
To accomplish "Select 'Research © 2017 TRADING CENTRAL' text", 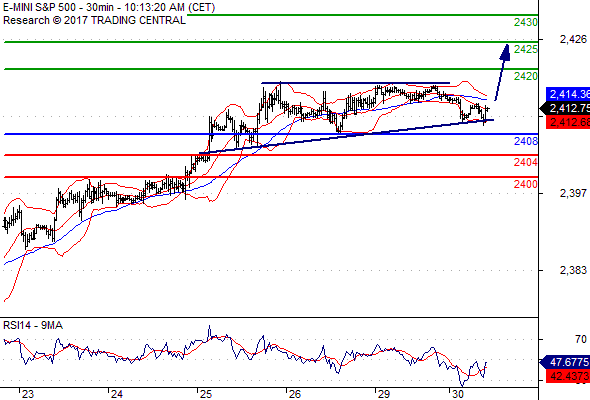I will coord(94,20).
